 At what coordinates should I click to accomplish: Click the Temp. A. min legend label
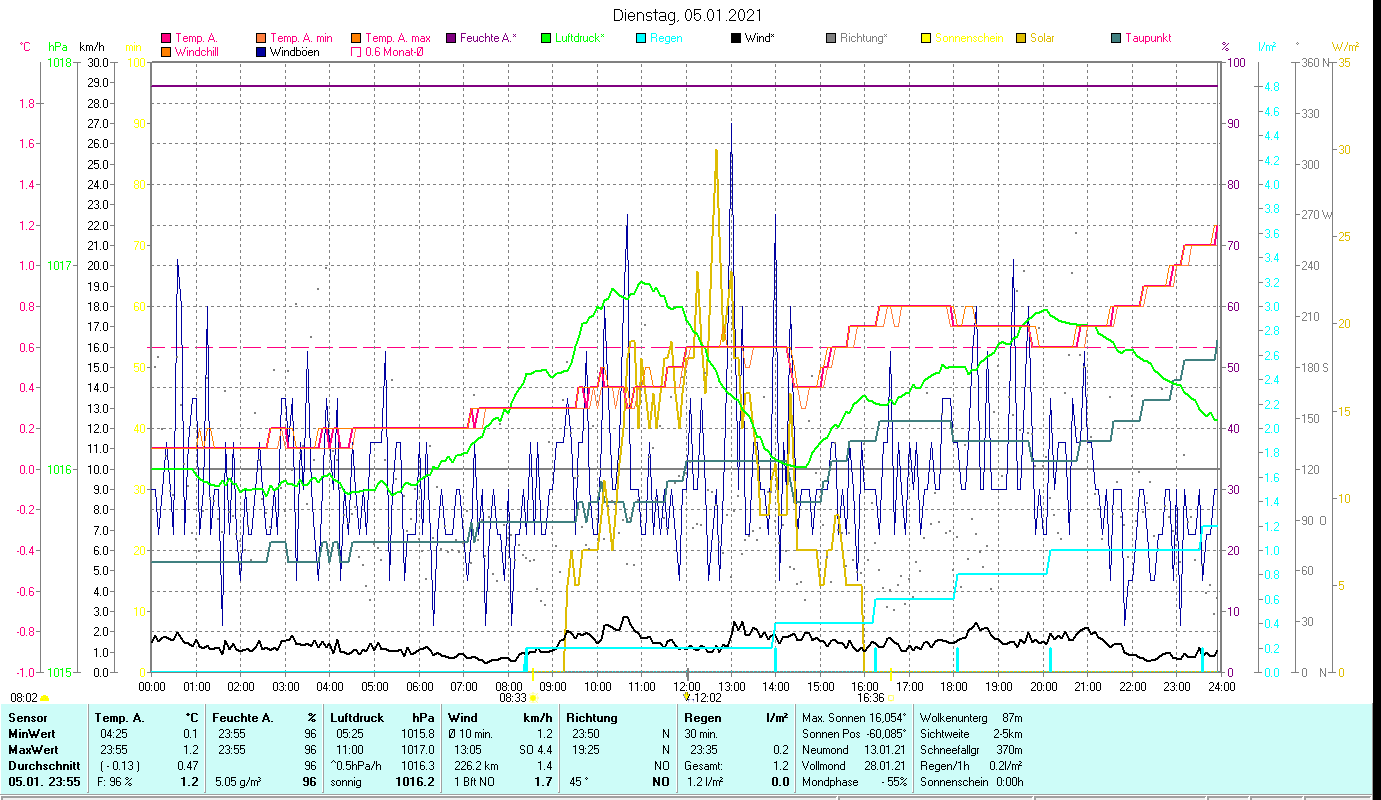click(x=301, y=39)
